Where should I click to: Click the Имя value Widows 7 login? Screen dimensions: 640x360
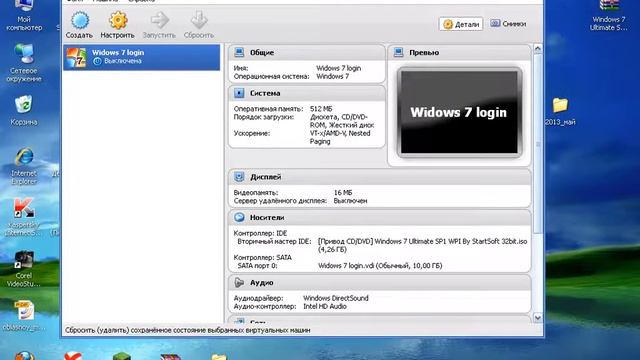(x=338, y=68)
